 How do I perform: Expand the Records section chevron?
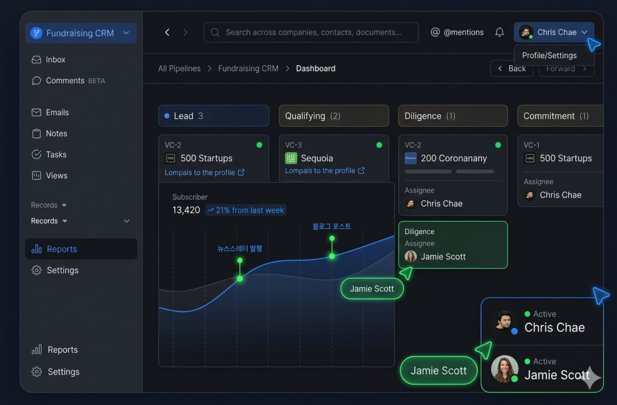pyautogui.click(x=126, y=221)
